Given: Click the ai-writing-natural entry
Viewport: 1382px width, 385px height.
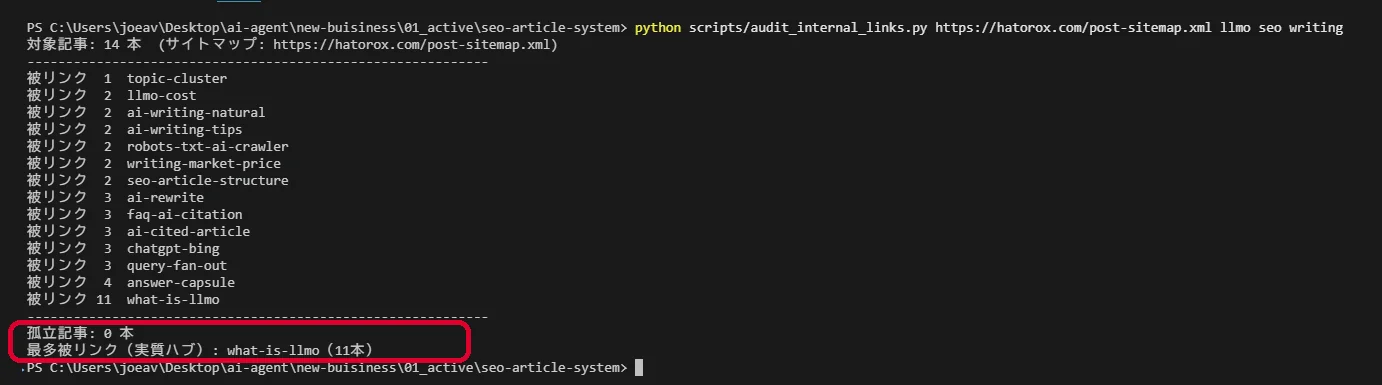Looking at the screenshot, I should coord(196,113).
